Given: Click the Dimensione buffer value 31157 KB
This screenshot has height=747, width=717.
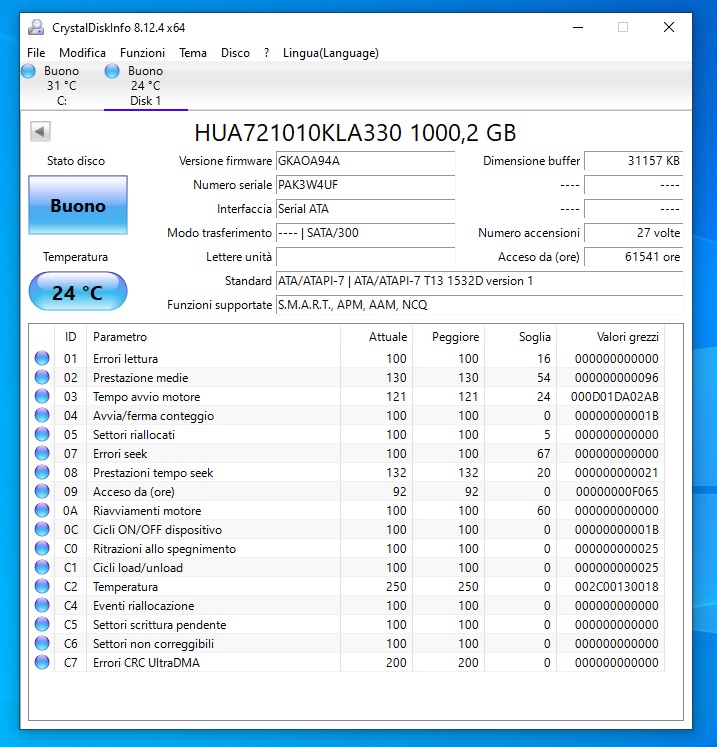Looking at the screenshot, I should pos(634,161).
